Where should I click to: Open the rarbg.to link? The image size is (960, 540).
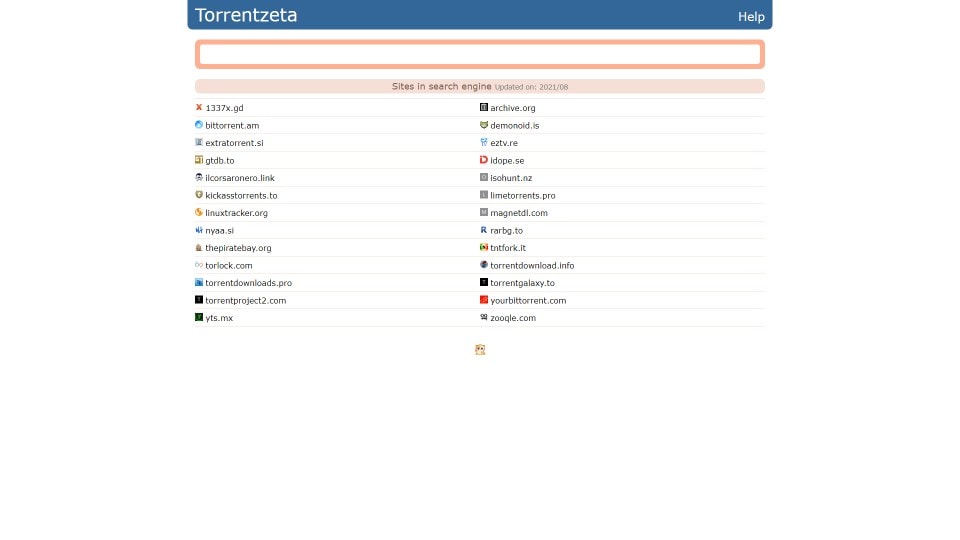[506, 231]
